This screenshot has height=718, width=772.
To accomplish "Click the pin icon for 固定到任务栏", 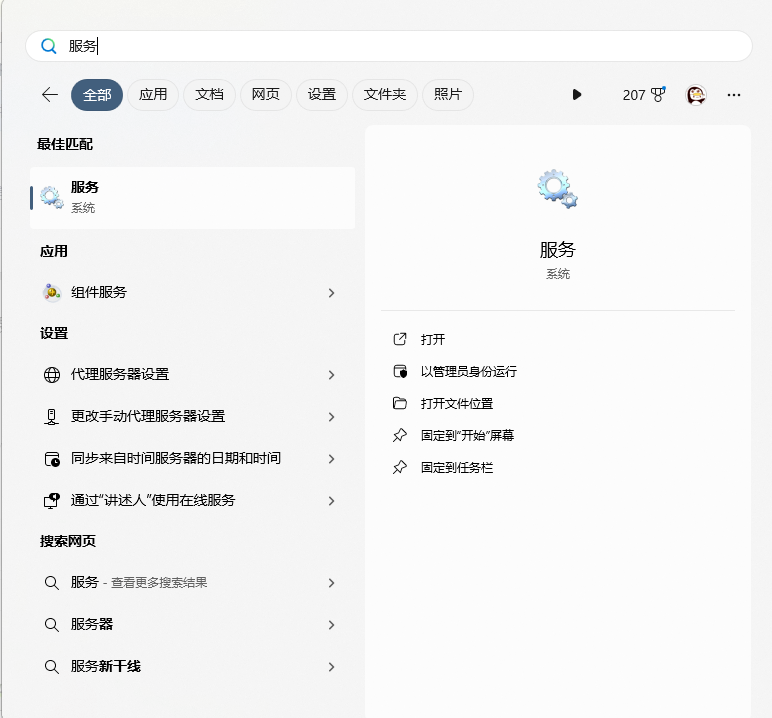I will [x=400, y=467].
